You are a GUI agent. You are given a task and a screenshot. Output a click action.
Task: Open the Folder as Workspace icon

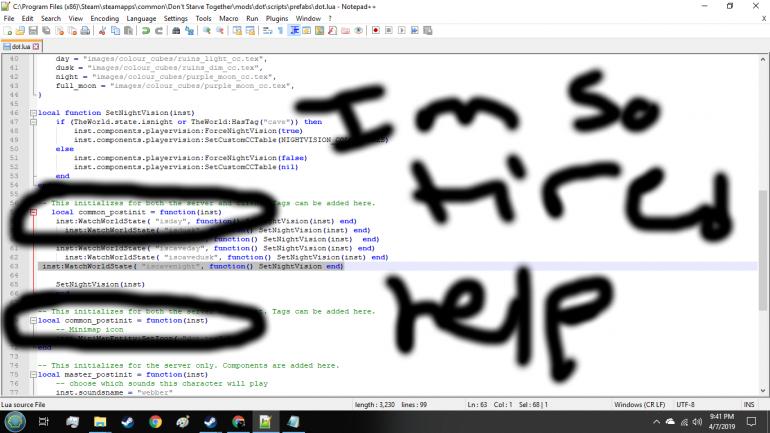click(345, 30)
